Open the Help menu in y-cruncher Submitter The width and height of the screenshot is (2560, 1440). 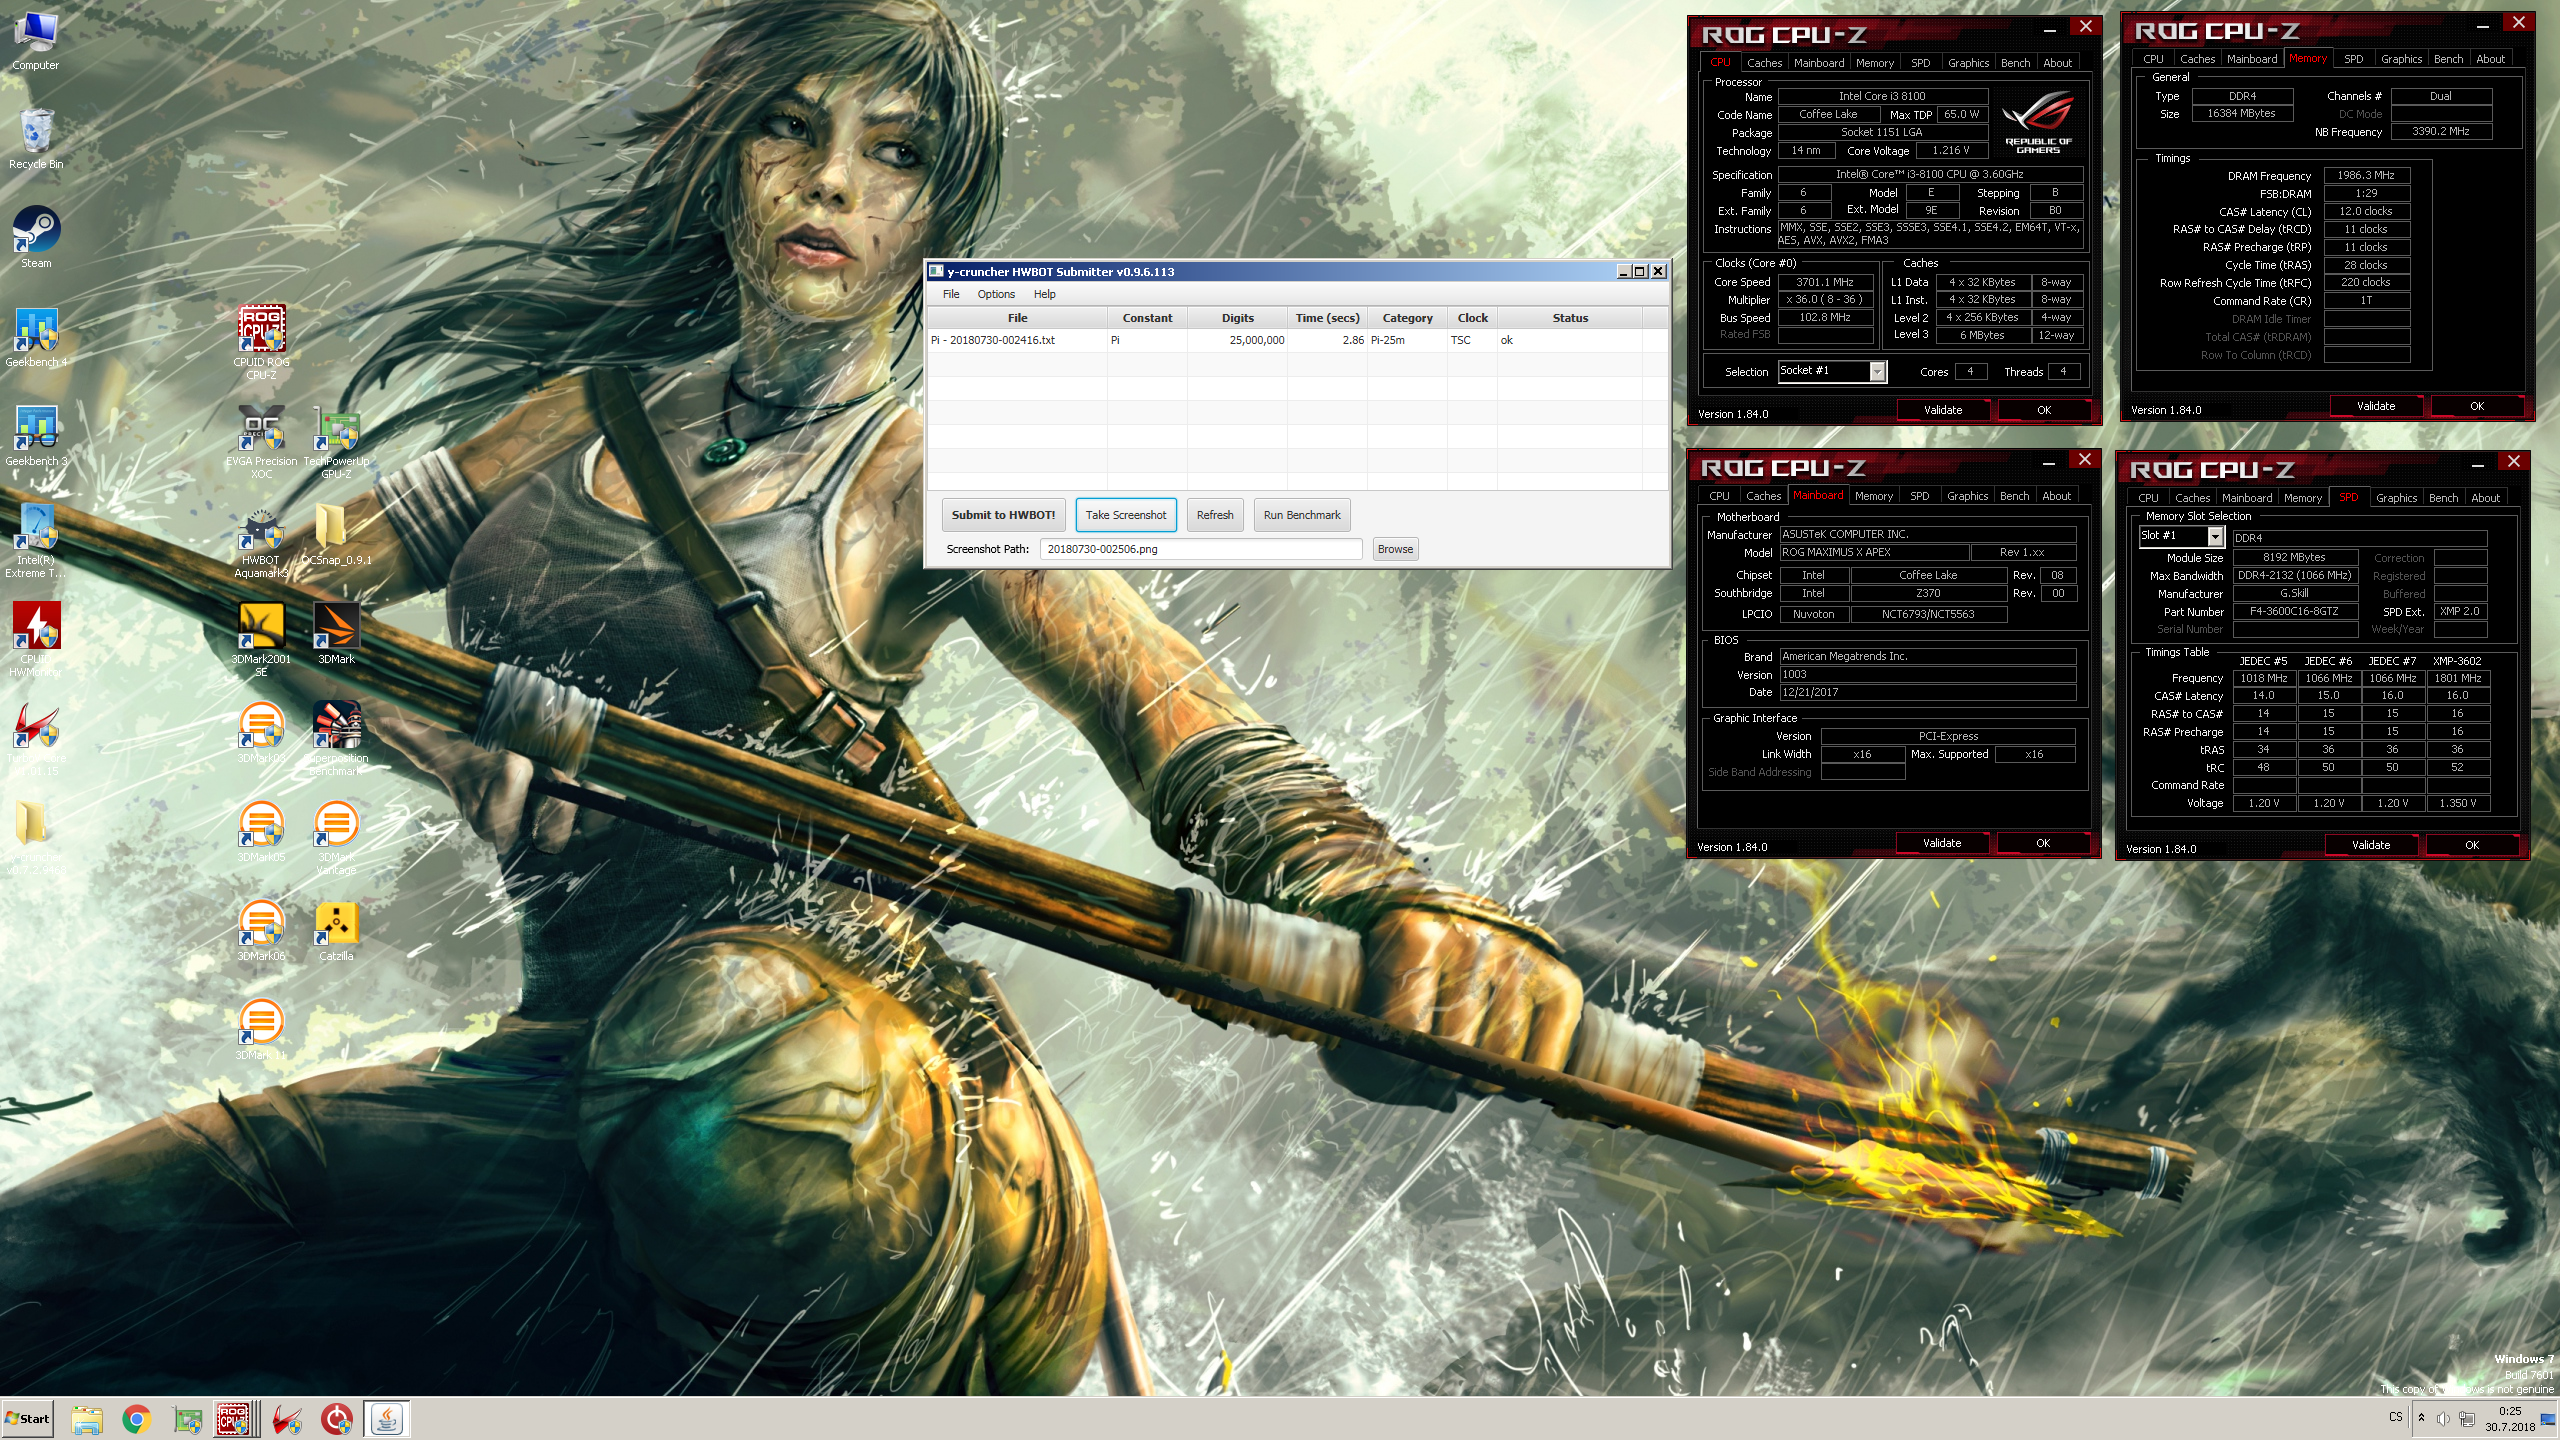coord(1045,294)
